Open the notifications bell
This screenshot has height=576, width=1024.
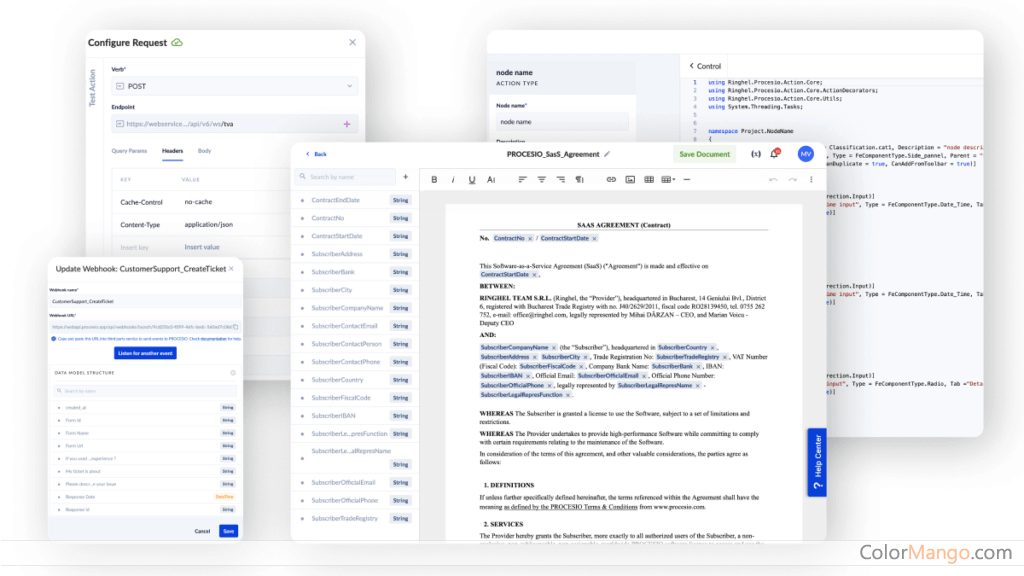(x=774, y=154)
